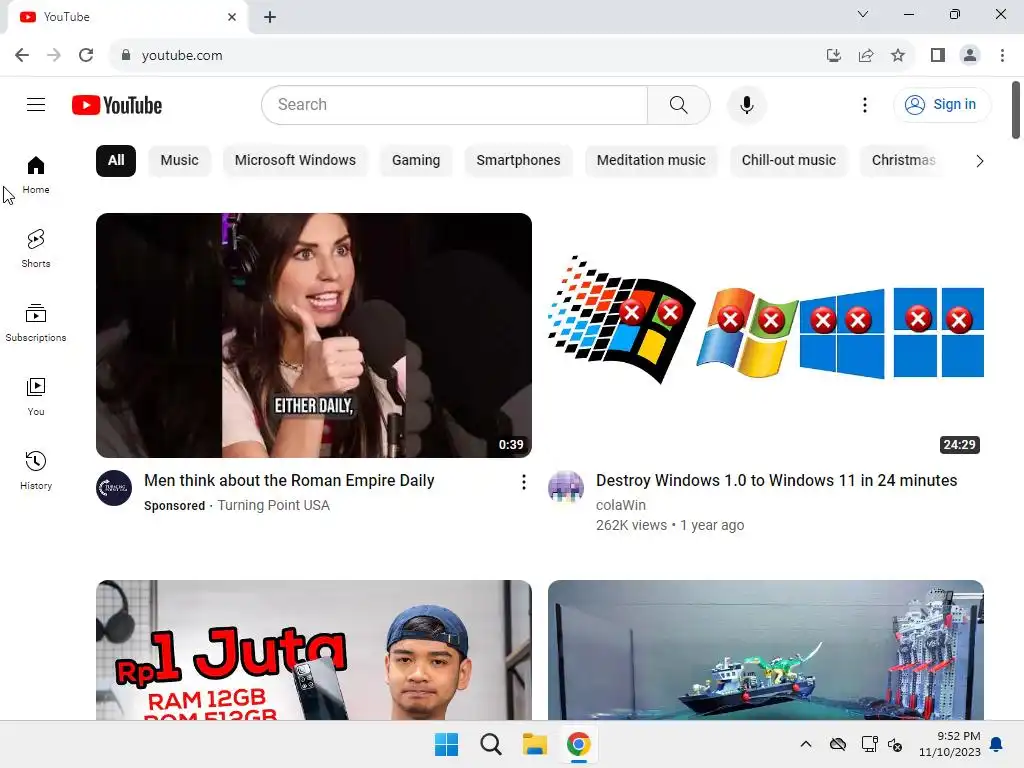Click the YouTube search input field
Image resolution: width=1024 pixels, height=768 pixels.
tap(455, 104)
